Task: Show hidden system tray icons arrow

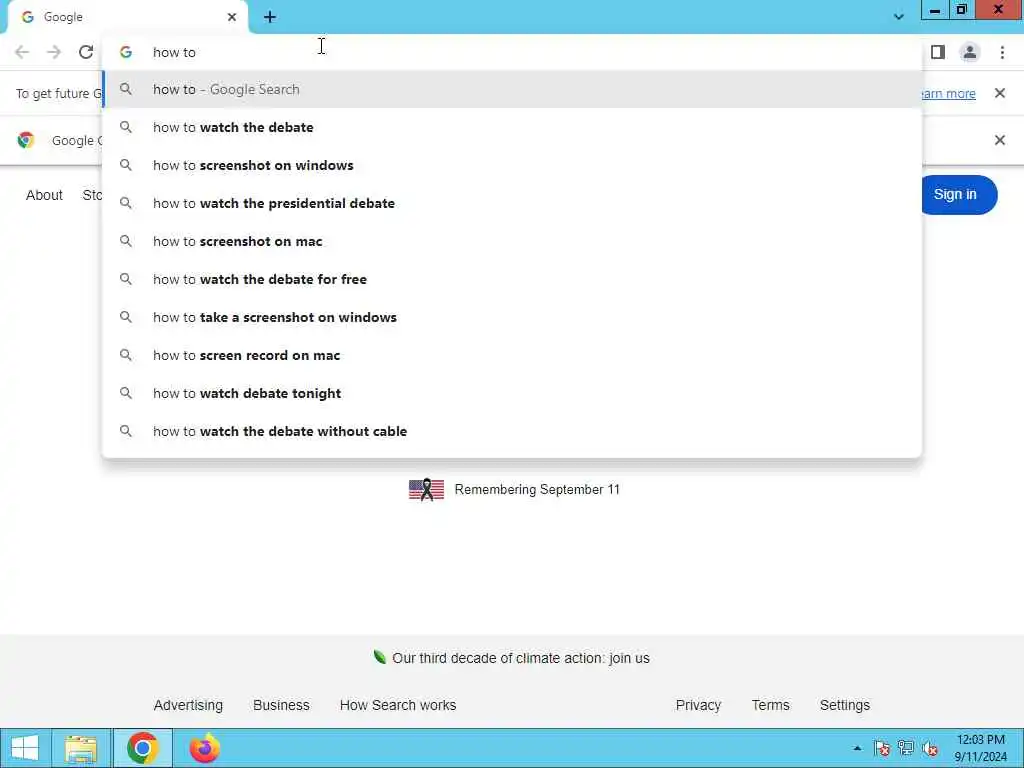Action: pos(857,748)
